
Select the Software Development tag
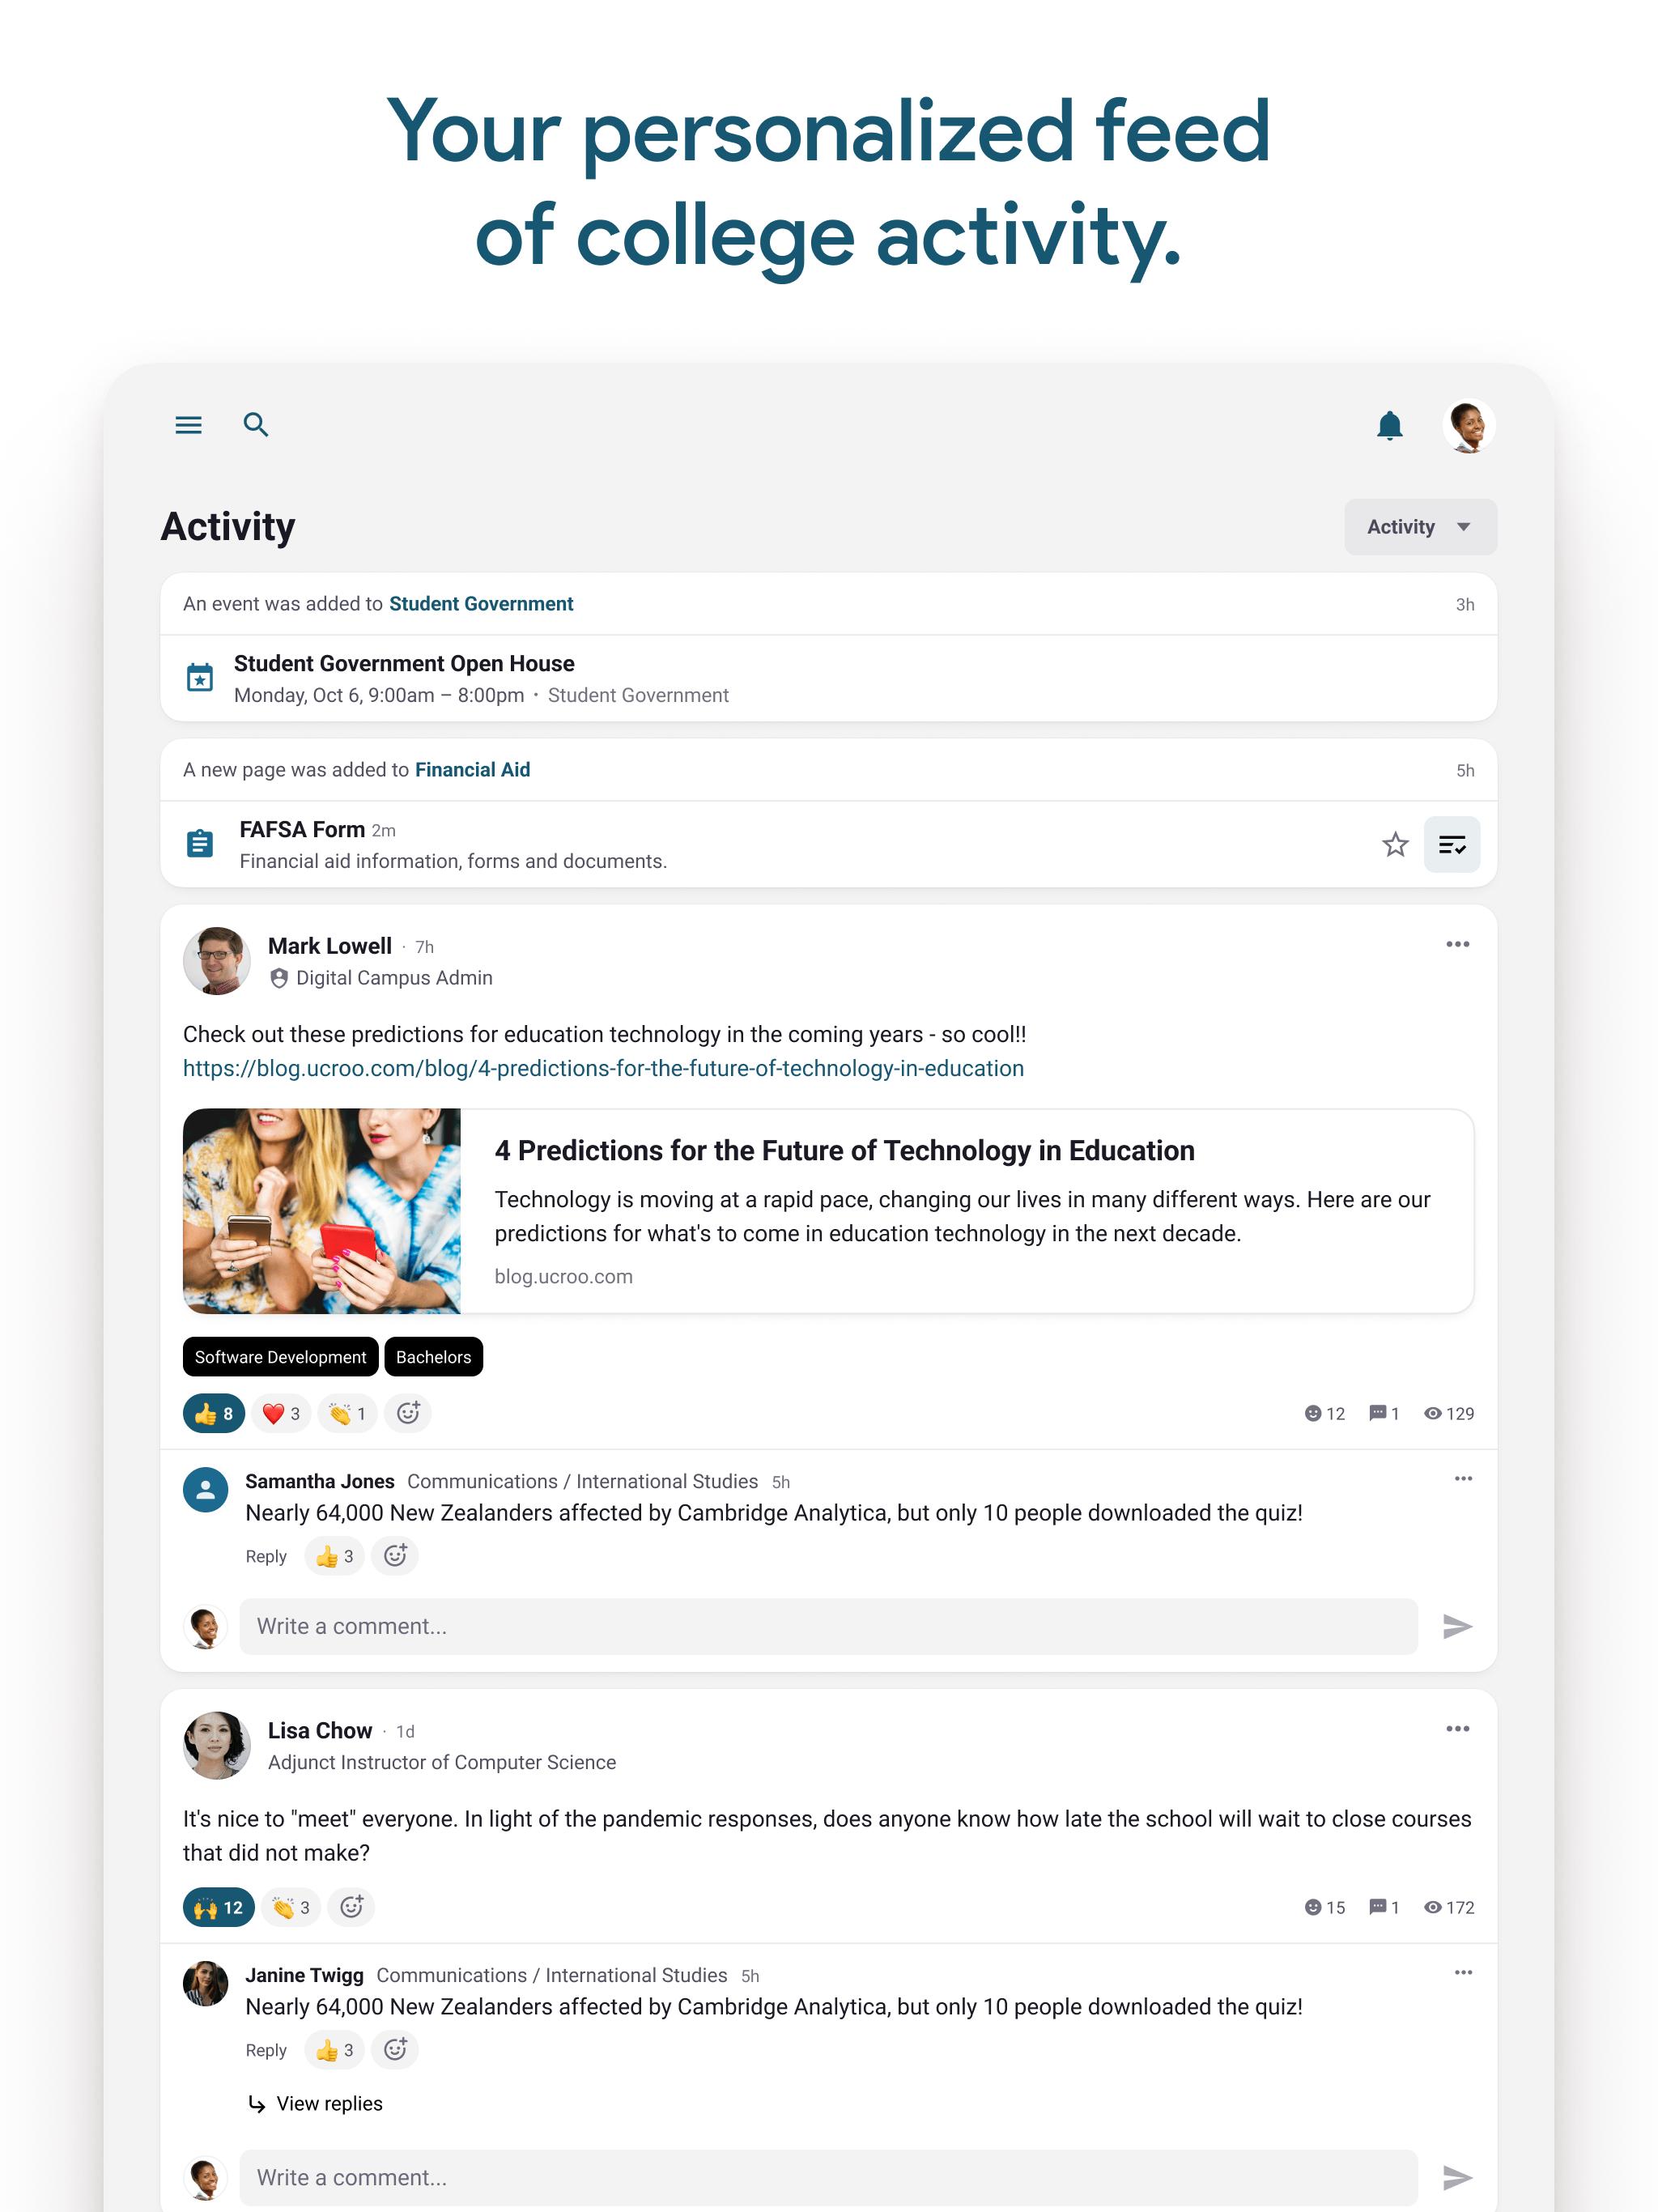tap(280, 1357)
